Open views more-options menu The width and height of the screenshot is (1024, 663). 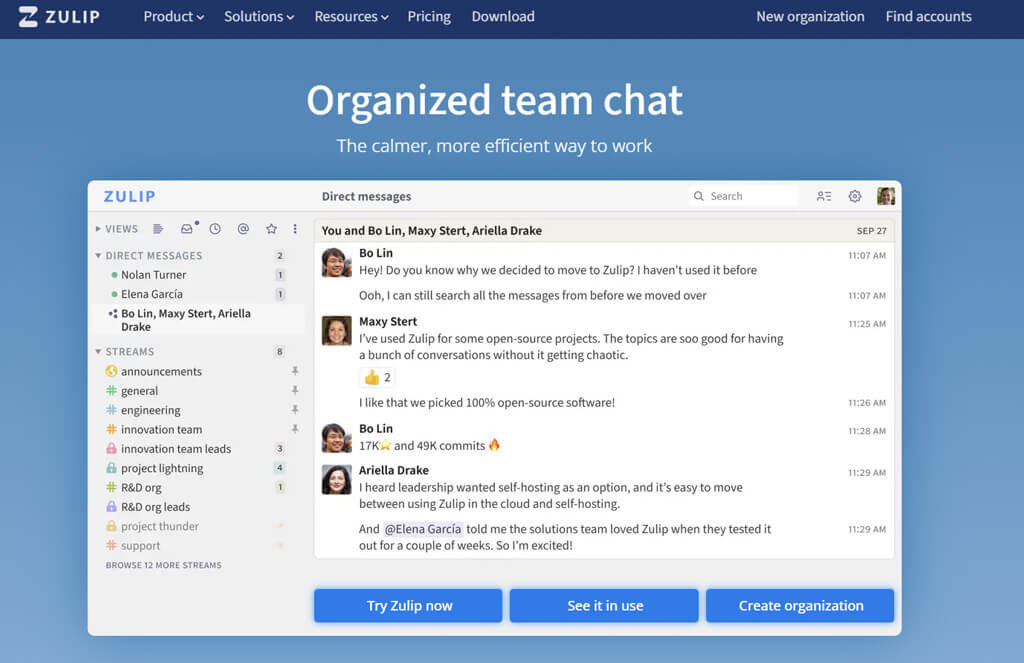(295, 229)
